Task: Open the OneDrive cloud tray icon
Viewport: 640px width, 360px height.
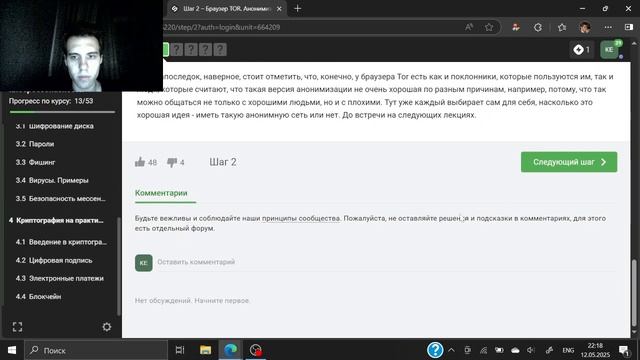Action: [515, 350]
